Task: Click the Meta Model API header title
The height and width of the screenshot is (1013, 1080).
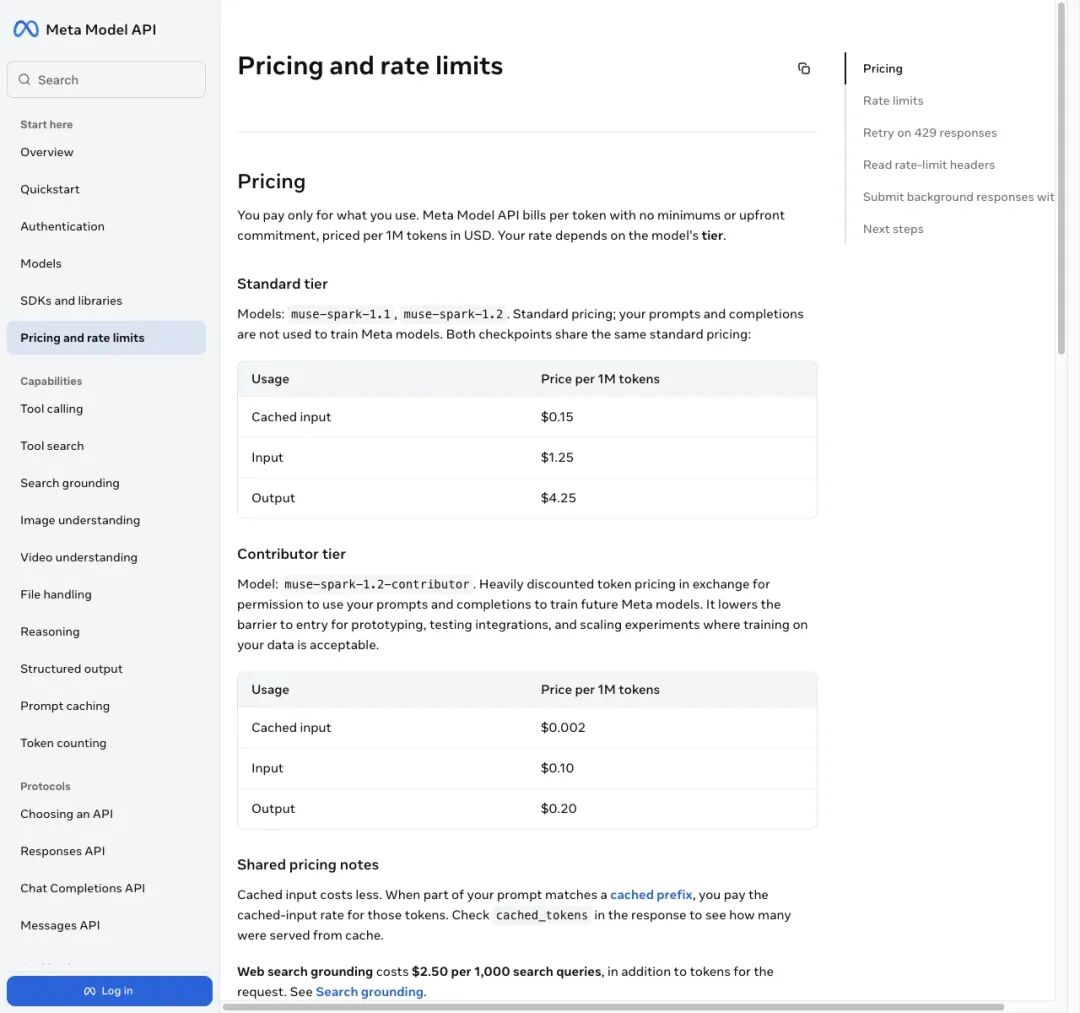Action: point(101,30)
